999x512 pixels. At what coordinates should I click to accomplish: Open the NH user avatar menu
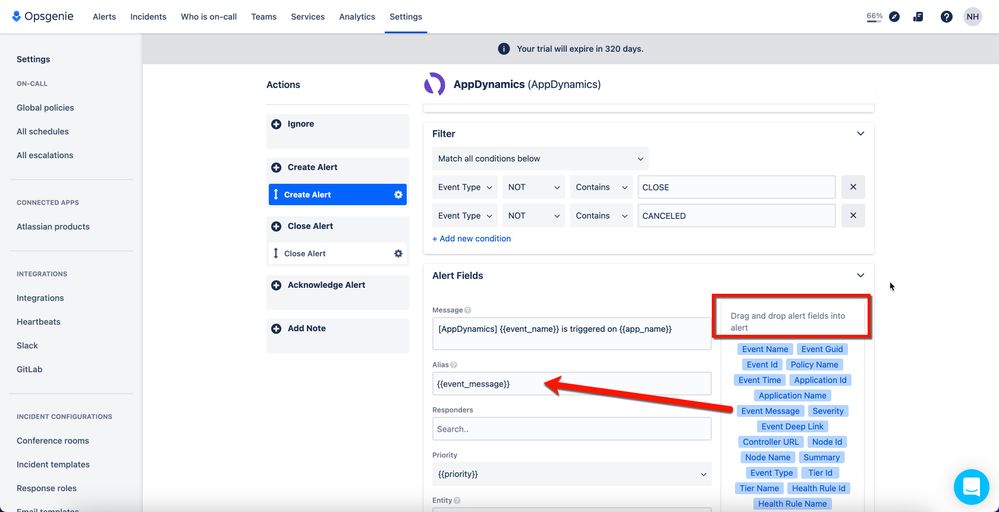[972, 17]
